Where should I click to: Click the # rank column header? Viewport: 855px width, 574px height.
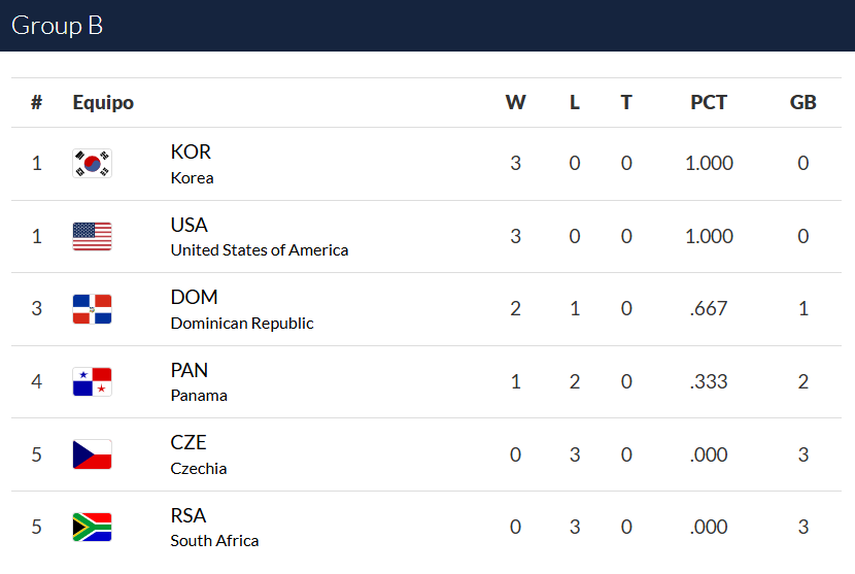37,102
